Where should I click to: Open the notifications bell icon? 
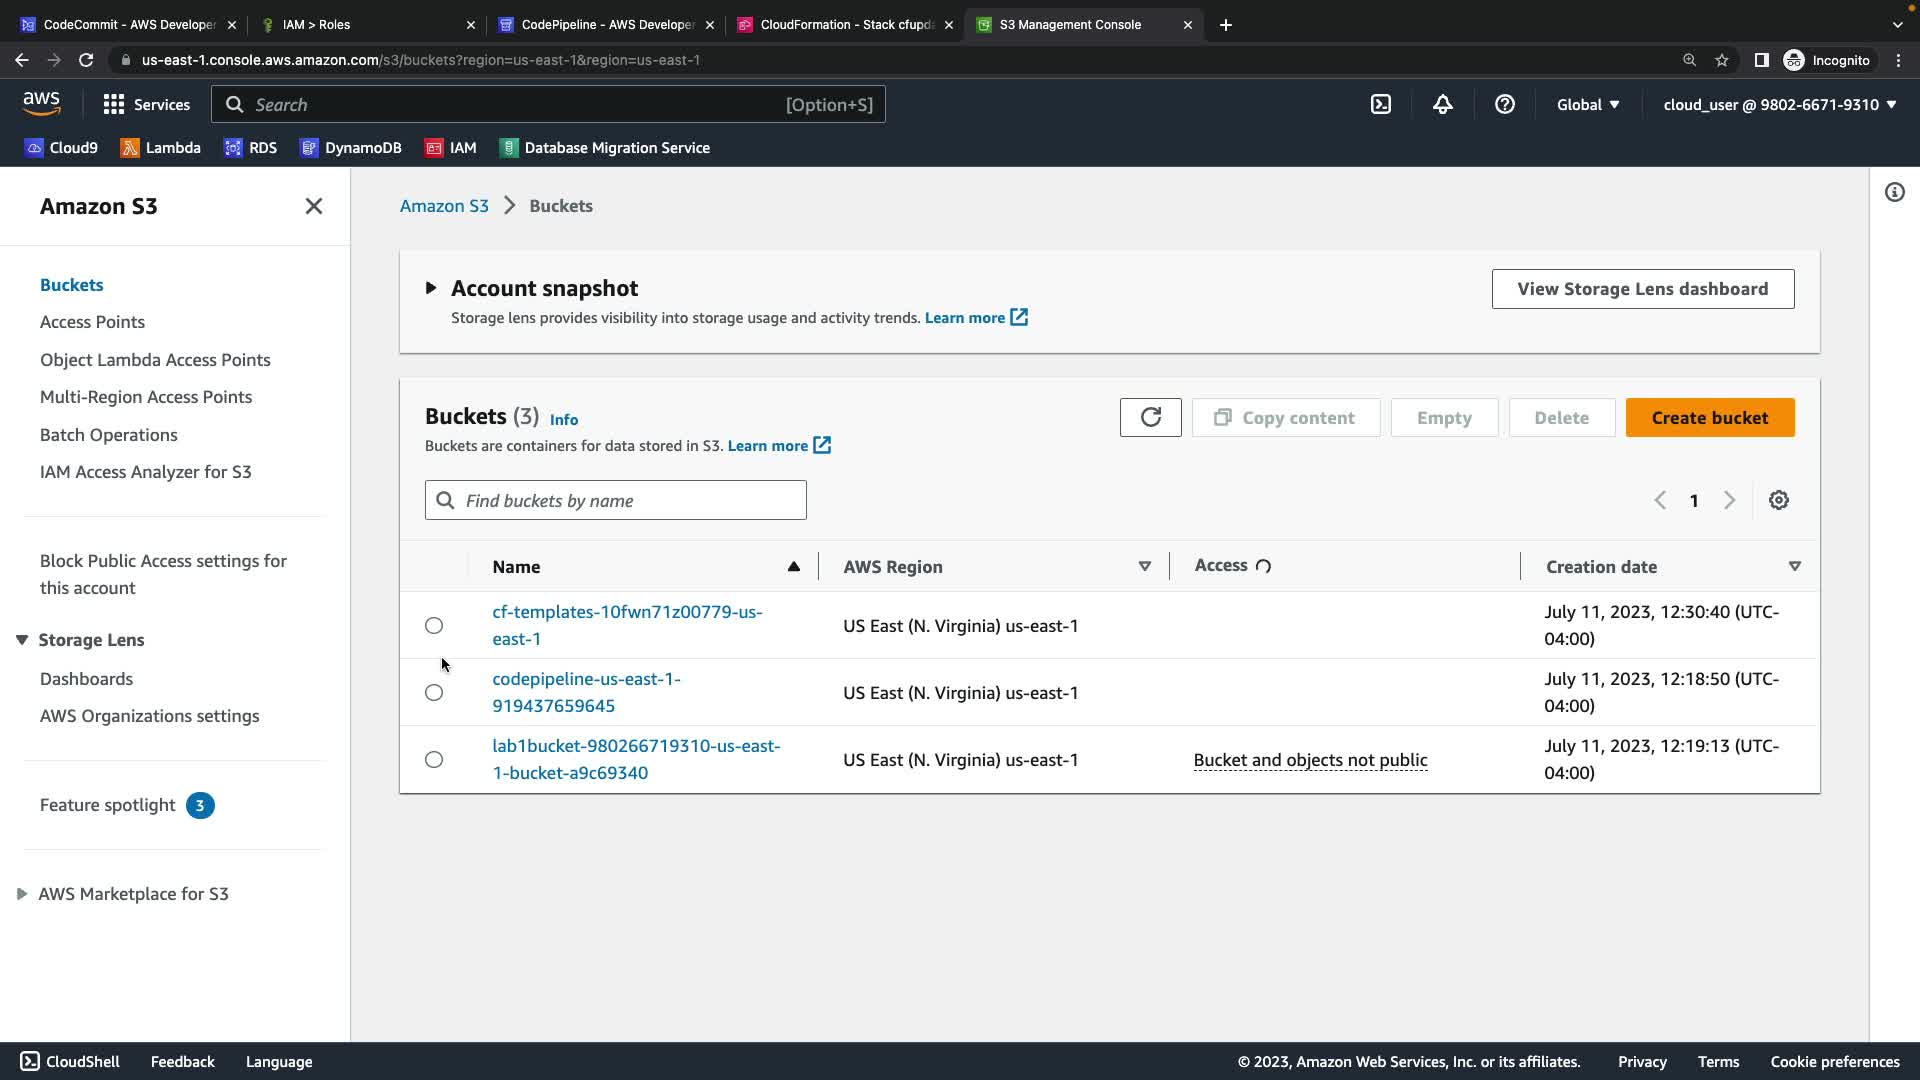click(x=1442, y=104)
